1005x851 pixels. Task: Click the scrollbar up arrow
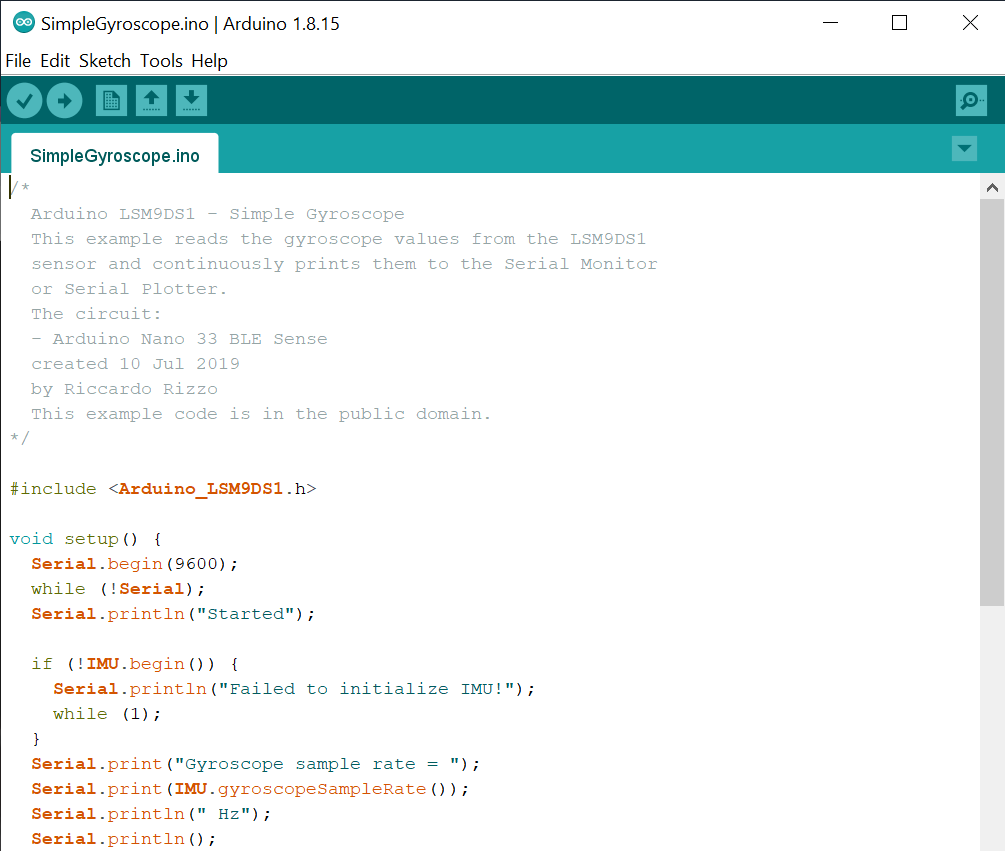click(x=992, y=188)
